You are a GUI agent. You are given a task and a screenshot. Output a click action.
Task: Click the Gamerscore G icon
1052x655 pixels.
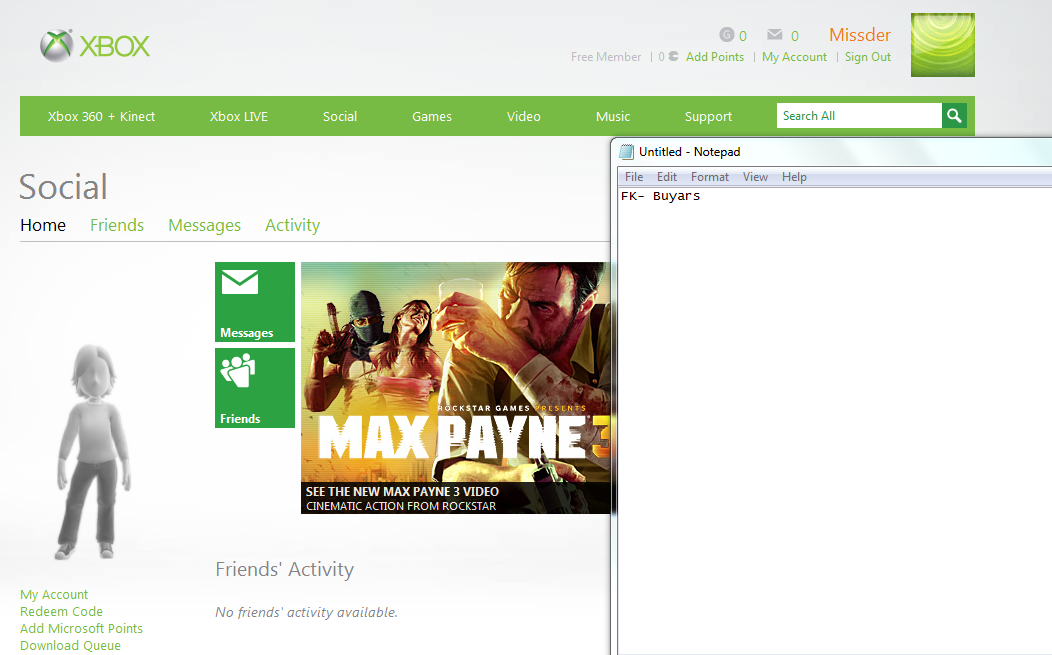(727, 34)
